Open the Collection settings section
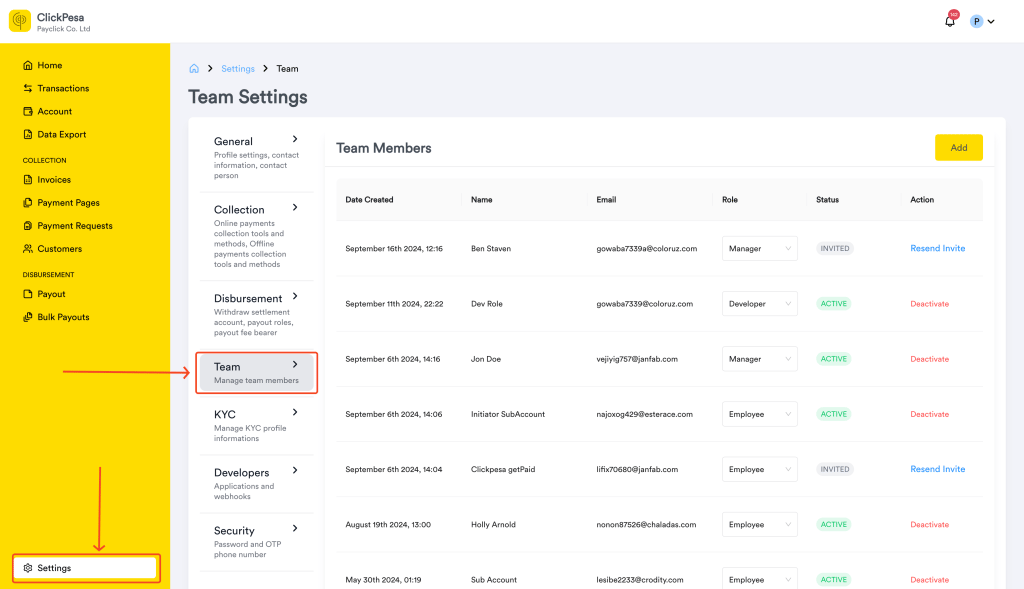The image size is (1024, 589). point(256,236)
